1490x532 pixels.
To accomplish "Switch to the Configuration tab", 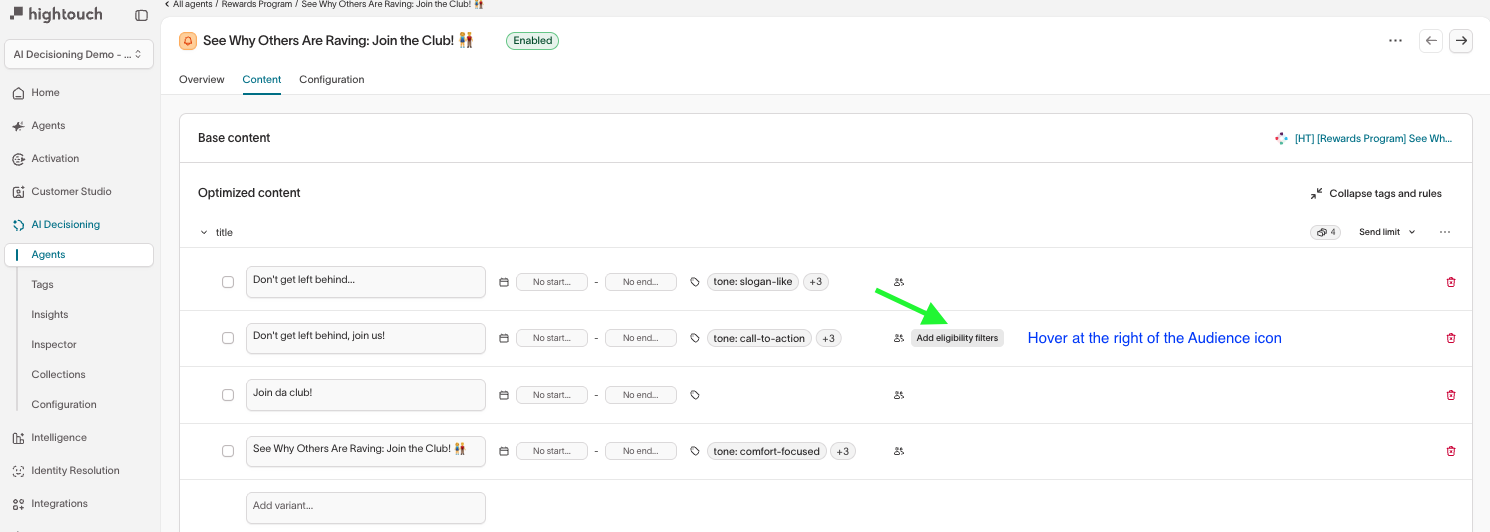I will pos(332,79).
